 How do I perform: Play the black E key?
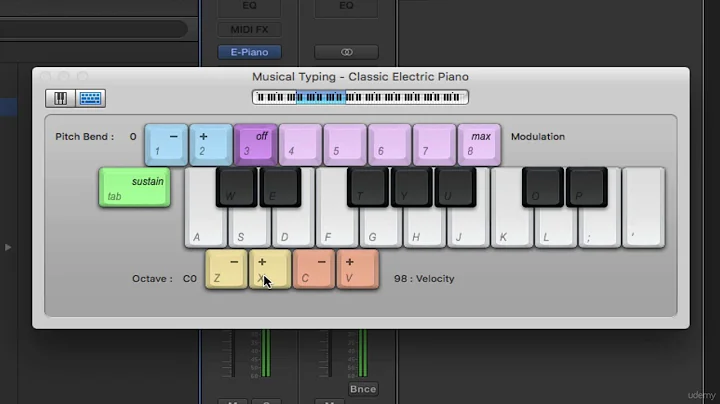tap(280, 187)
